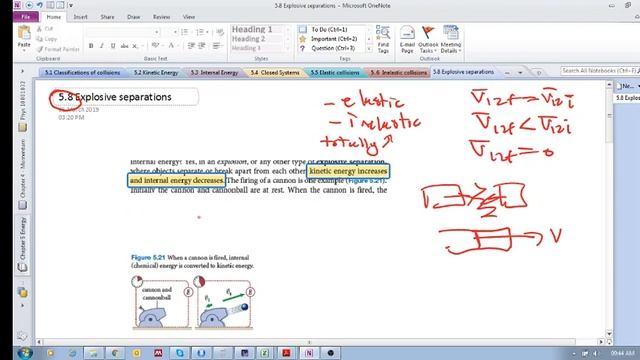Open the Paste options arrow
Image resolution: width=640 pixels, height=360 pixels.
tap(24, 50)
